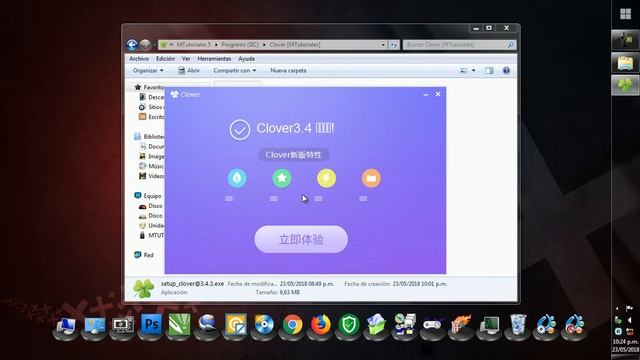
Task: Go back in Explorer with the Back arrow
Action: 132,44
